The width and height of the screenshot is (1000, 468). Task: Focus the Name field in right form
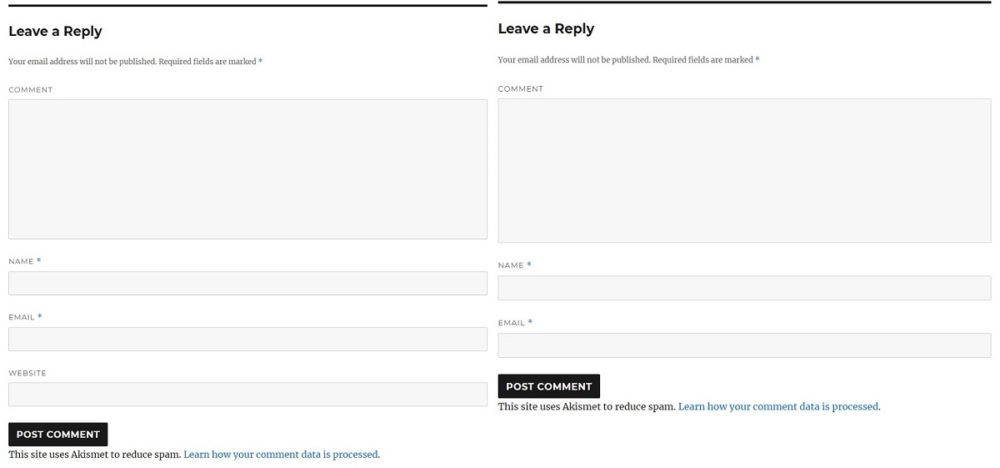tap(744, 288)
